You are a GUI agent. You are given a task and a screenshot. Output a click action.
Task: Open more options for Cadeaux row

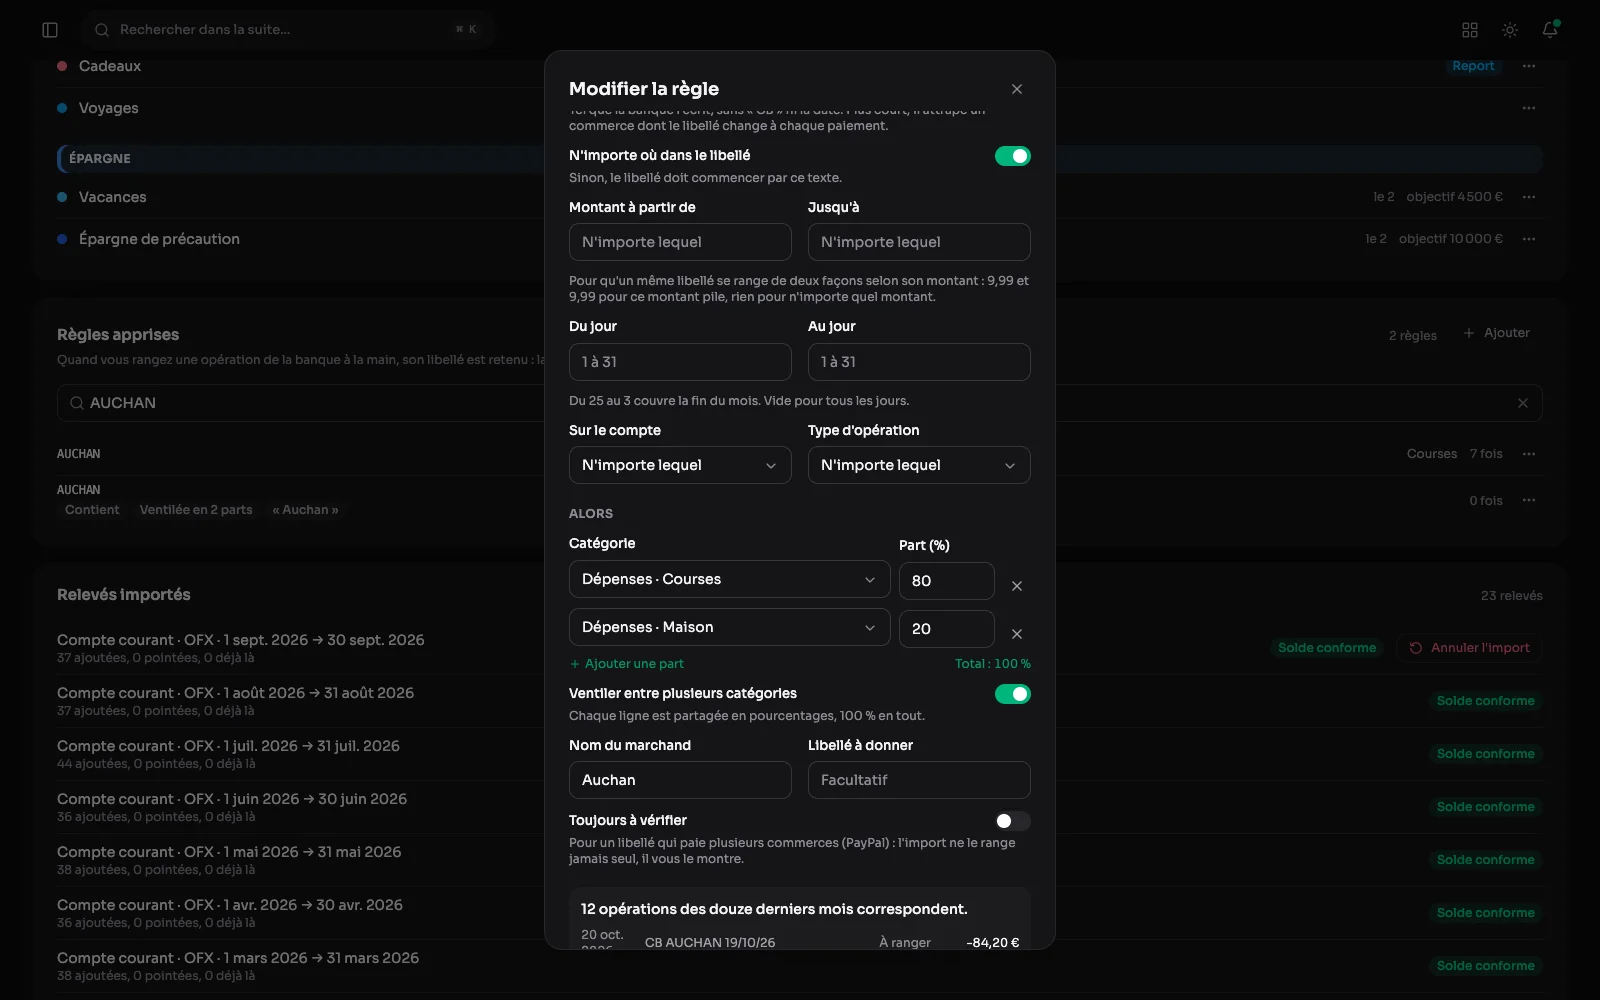point(1529,66)
